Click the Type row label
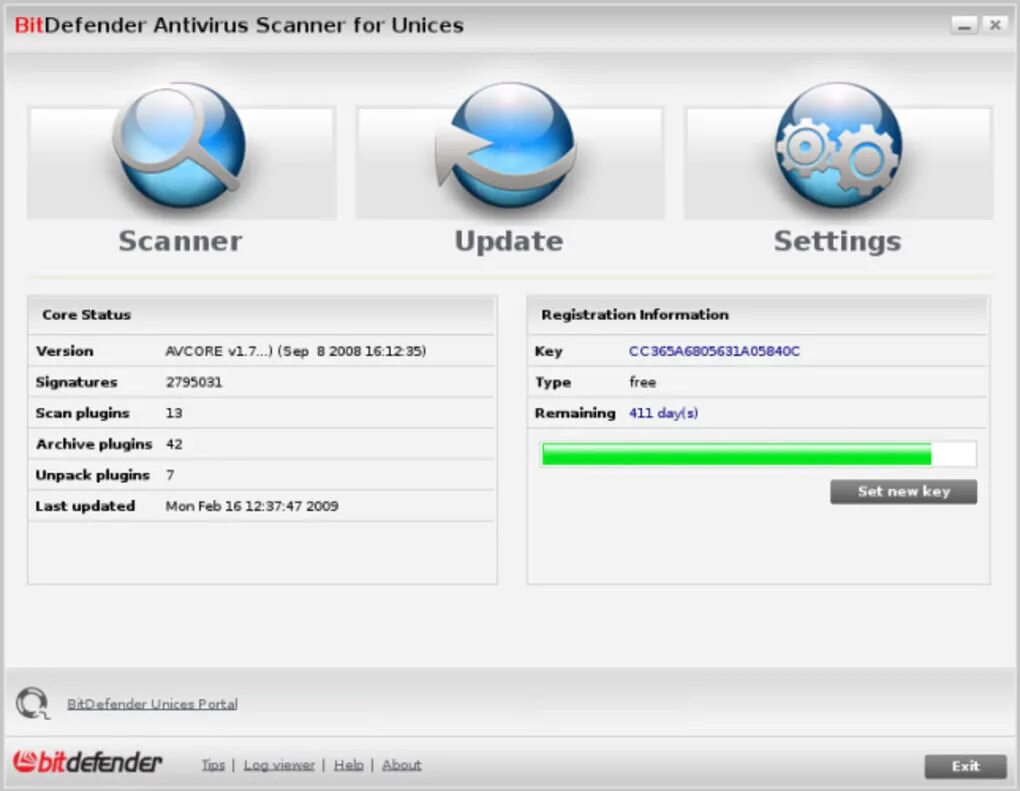1020x791 pixels. pyautogui.click(x=553, y=382)
